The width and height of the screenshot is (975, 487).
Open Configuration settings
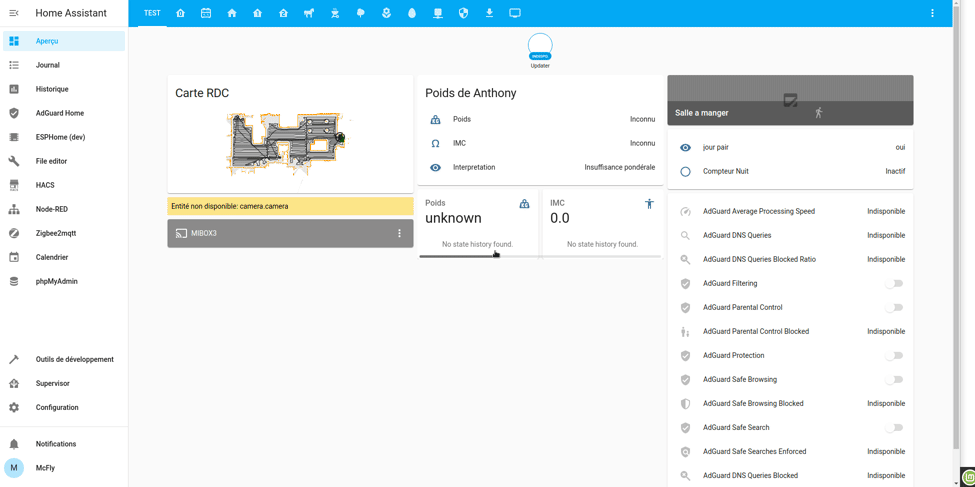(x=64, y=407)
